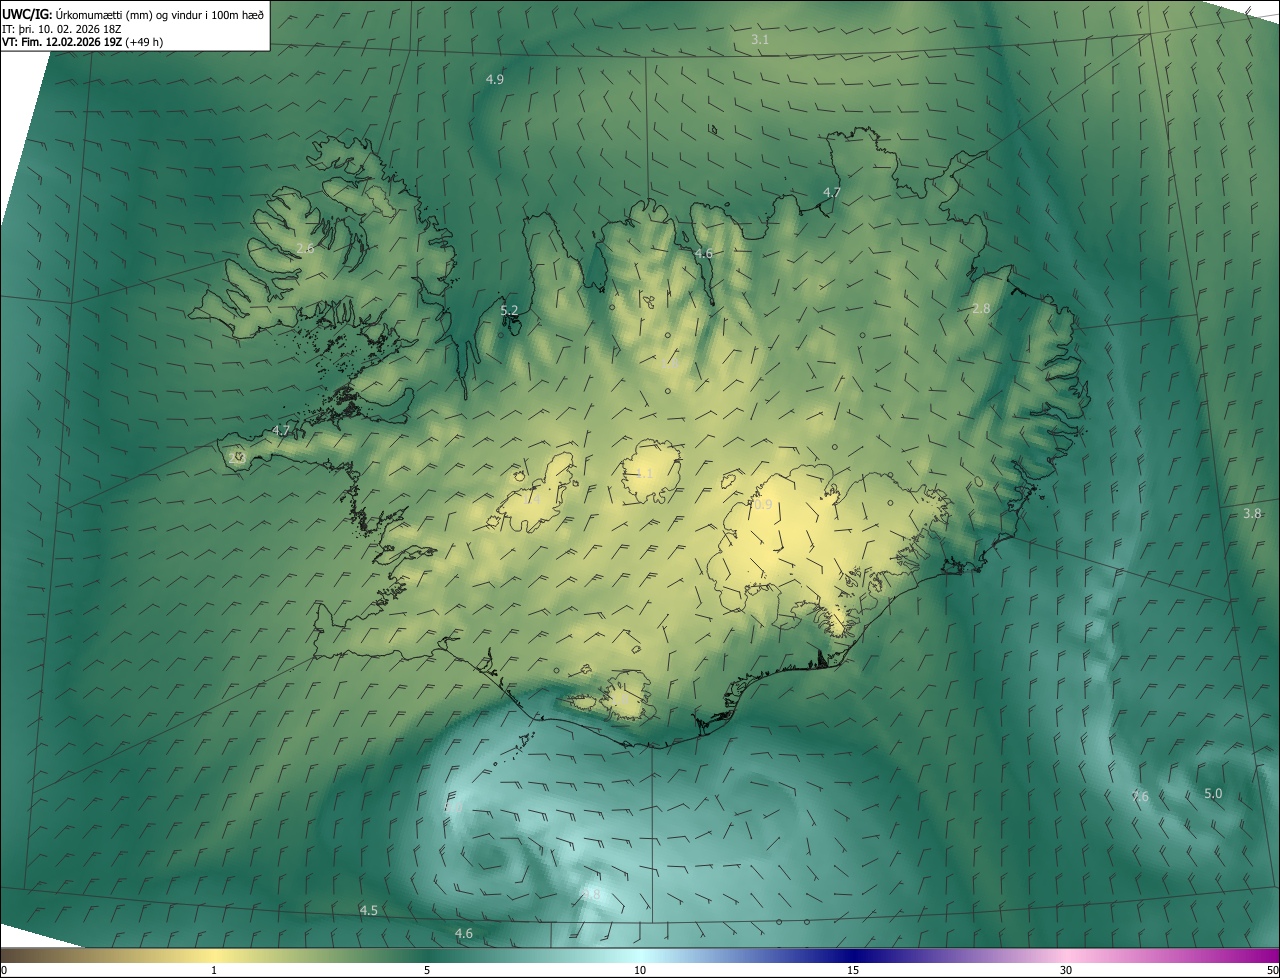
Task: Click the "(+49 h)" forecast offset label
Action: click(x=144, y=42)
